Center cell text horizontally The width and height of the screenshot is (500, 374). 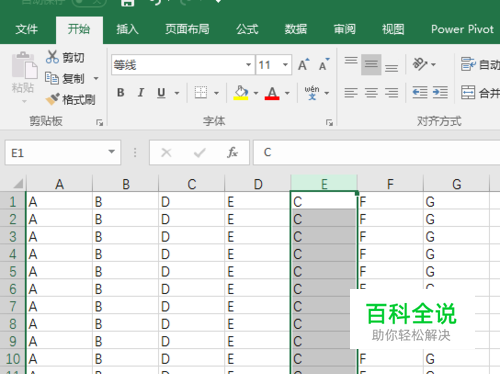(x=371, y=92)
